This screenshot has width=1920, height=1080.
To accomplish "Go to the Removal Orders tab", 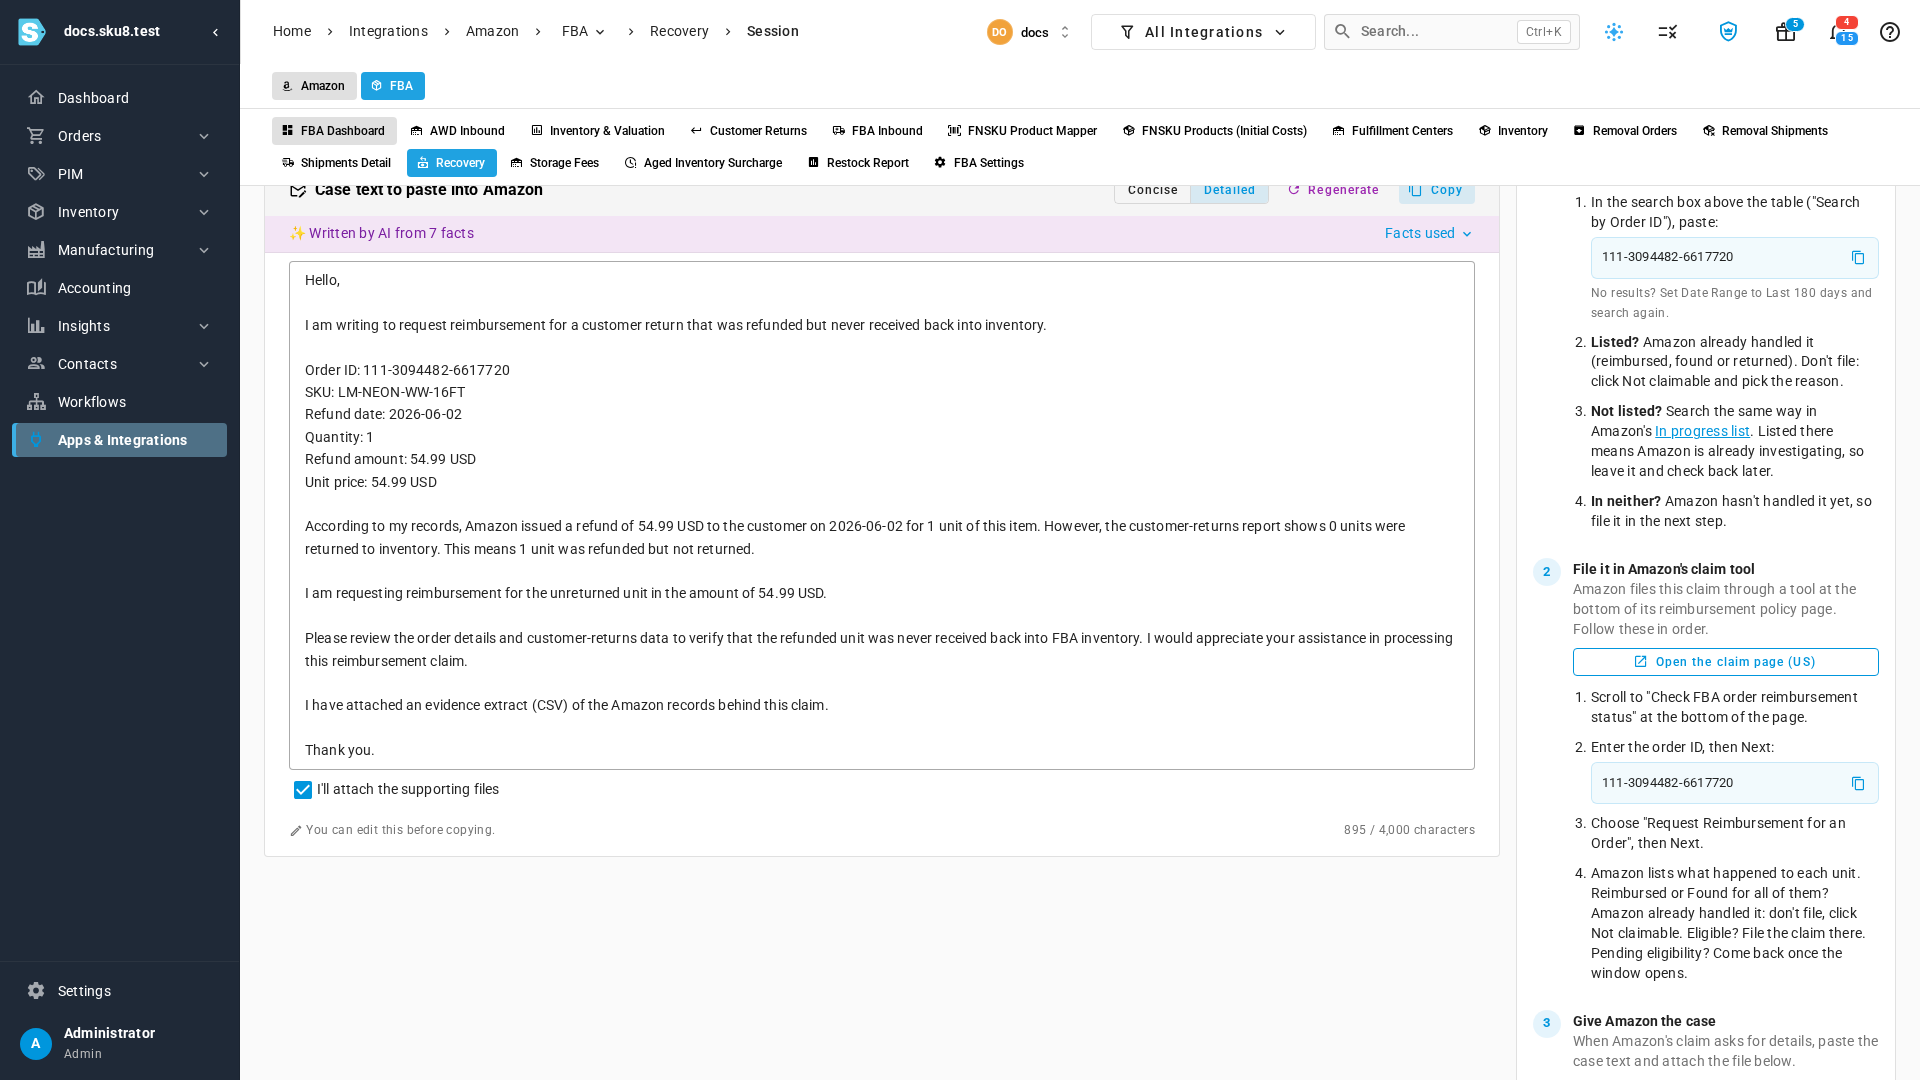I will [x=1624, y=131].
